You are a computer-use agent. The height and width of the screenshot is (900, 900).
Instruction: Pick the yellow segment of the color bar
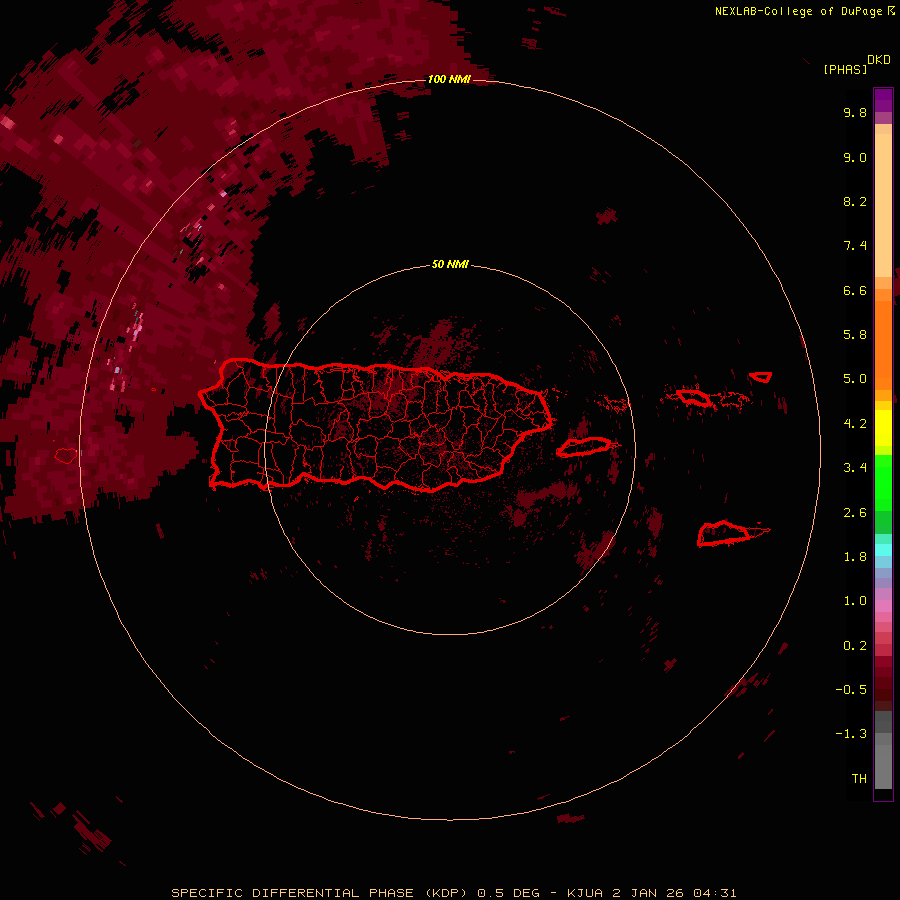(883, 428)
